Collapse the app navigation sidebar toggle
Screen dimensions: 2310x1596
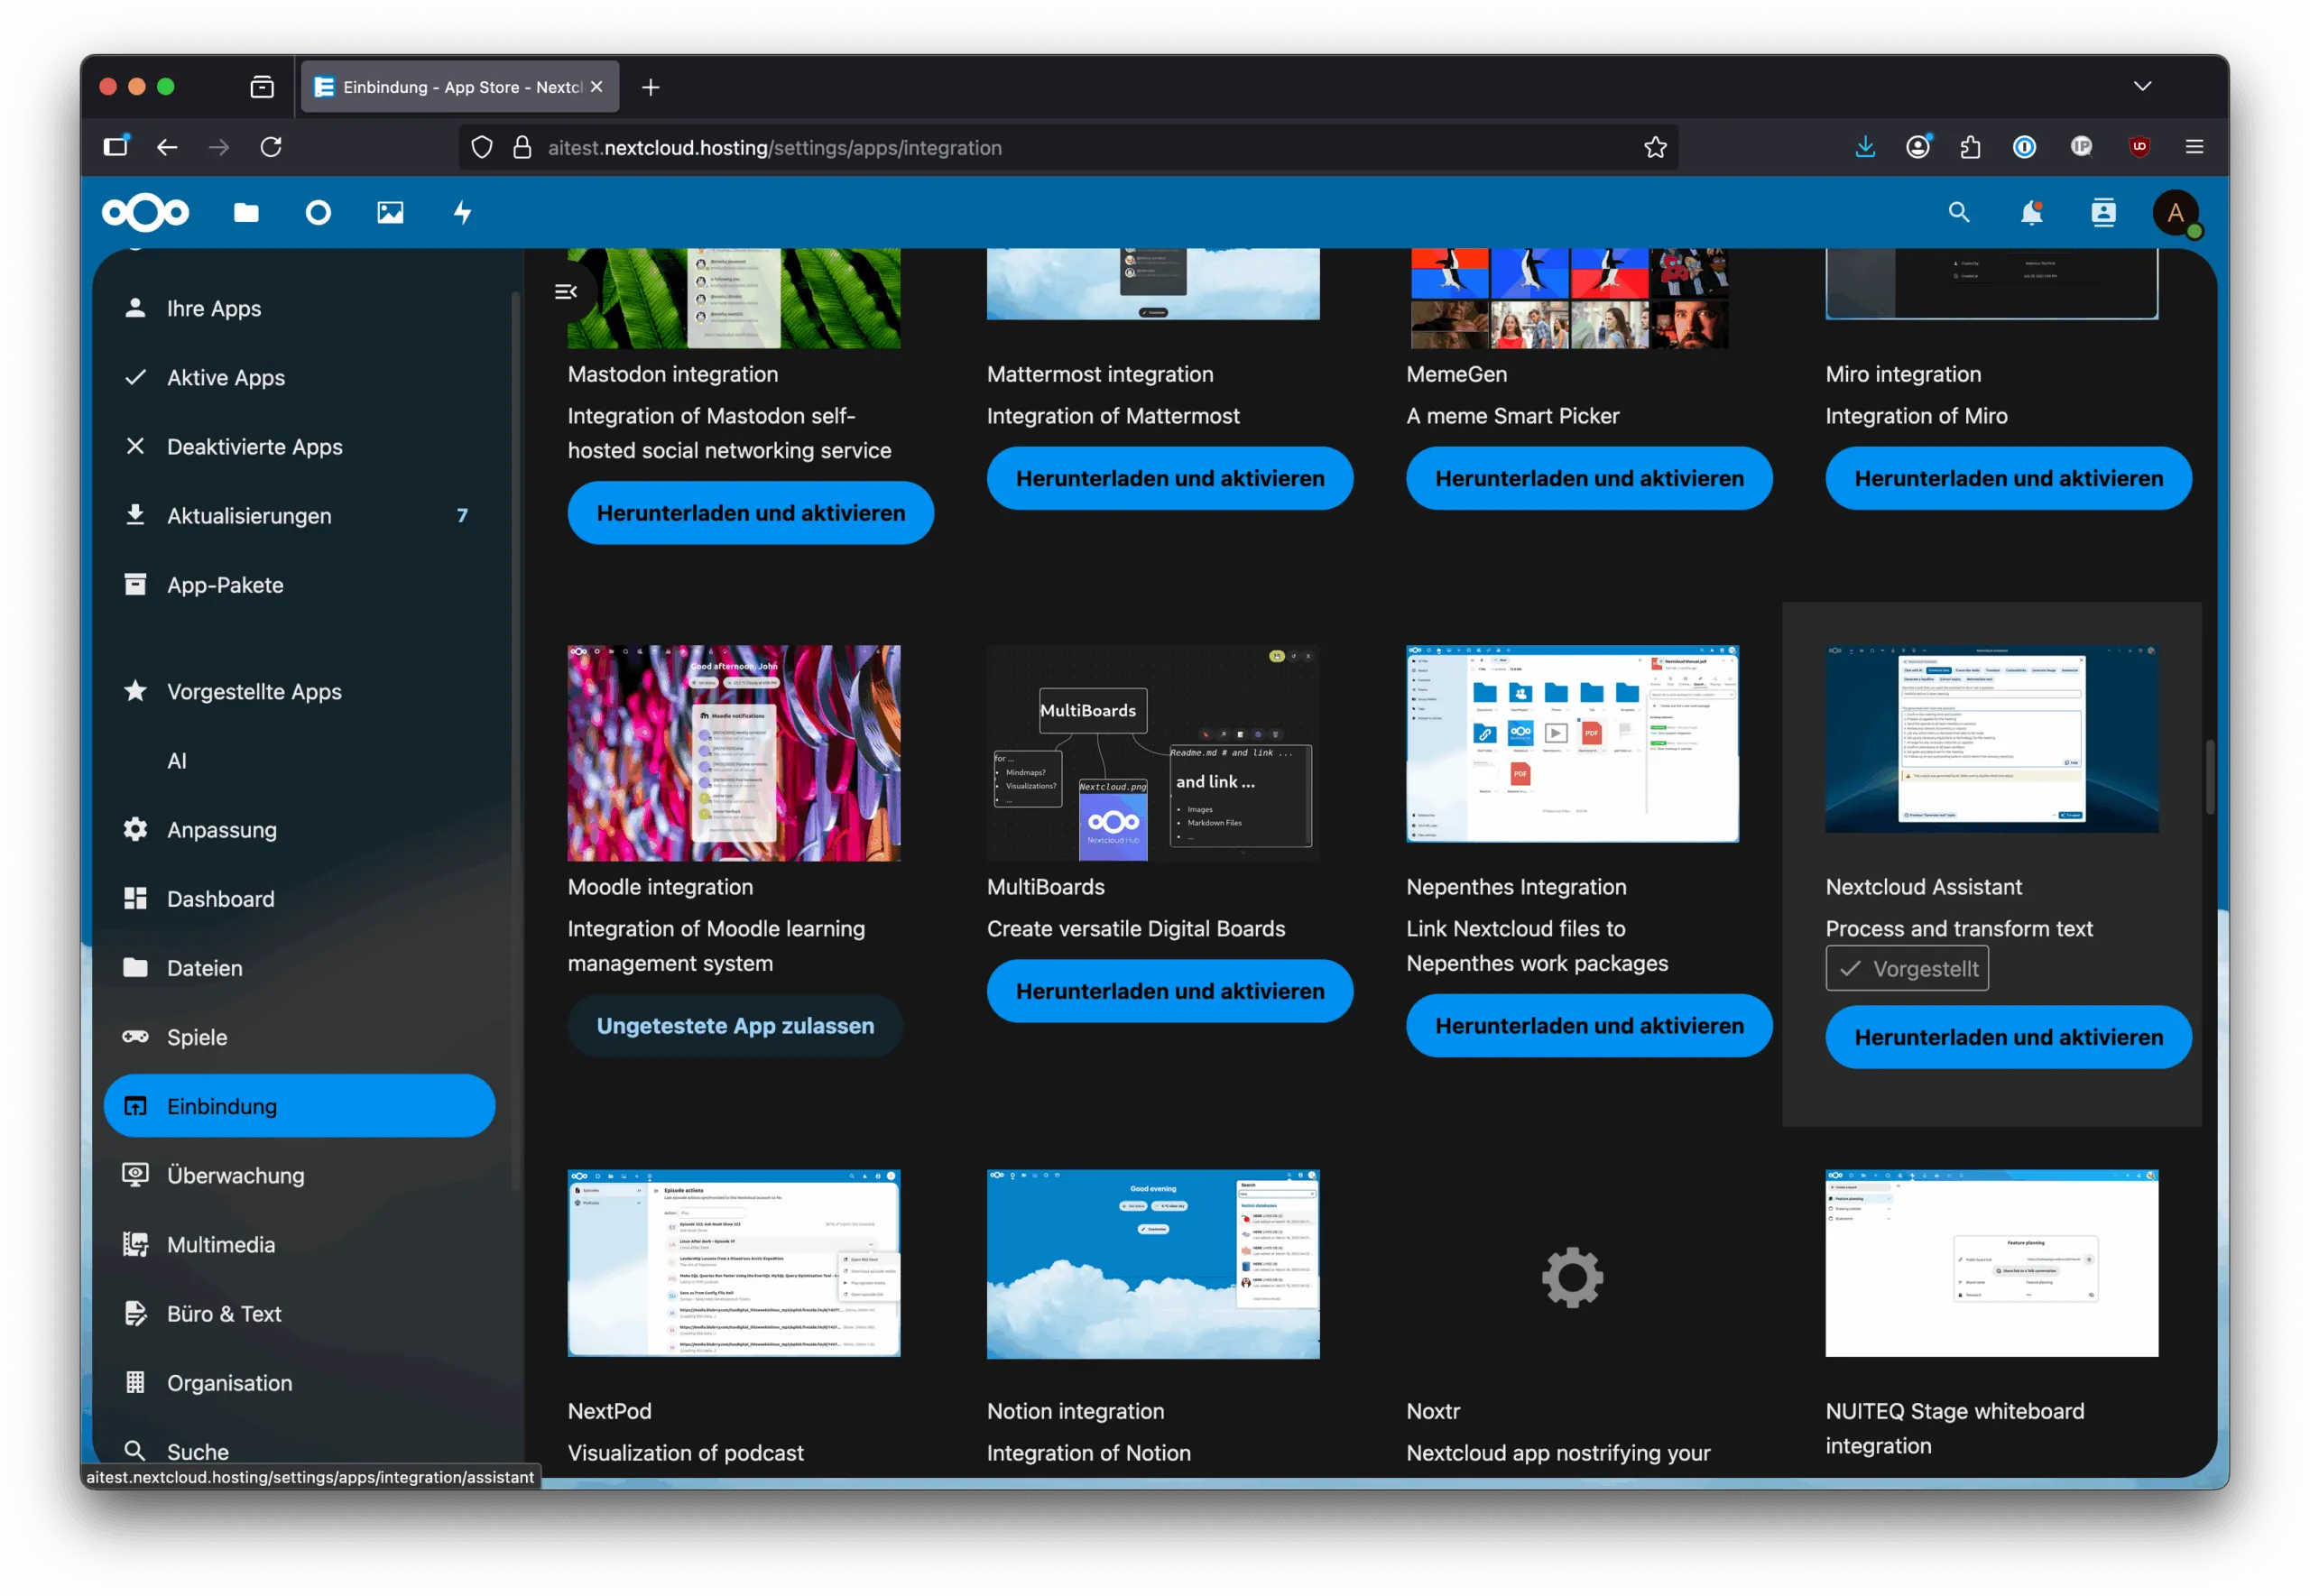click(x=566, y=291)
